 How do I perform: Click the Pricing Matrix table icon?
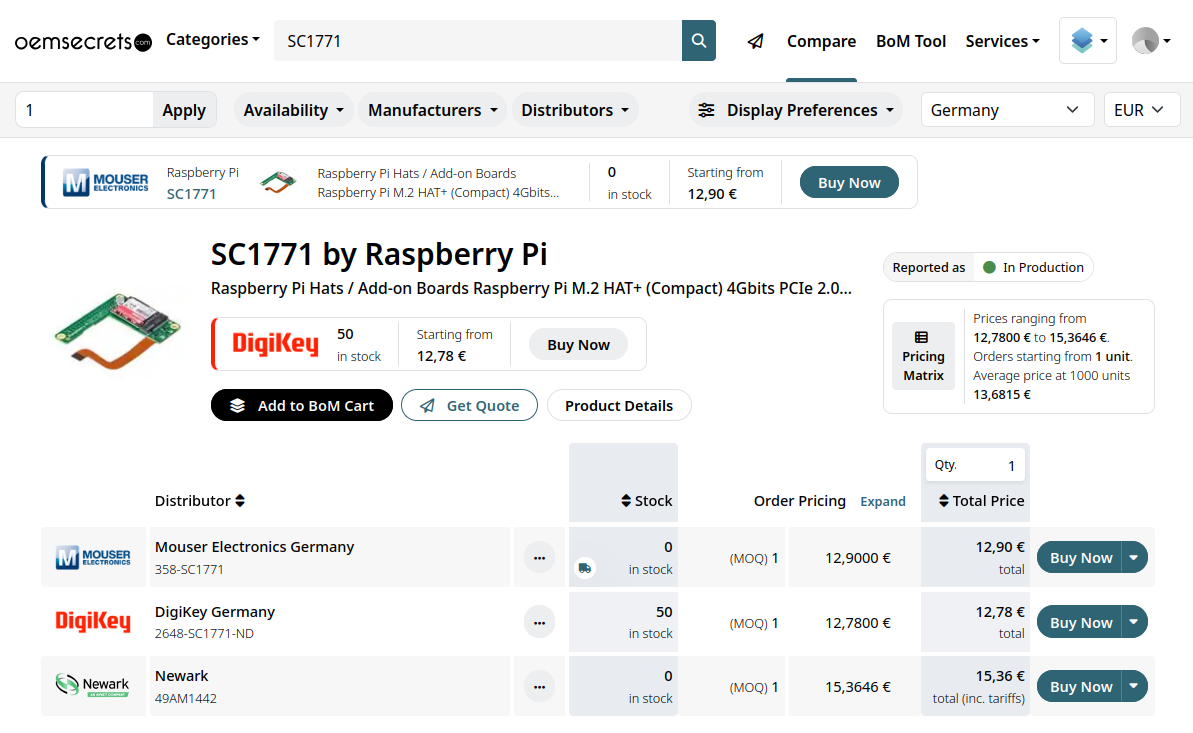click(x=922, y=338)
